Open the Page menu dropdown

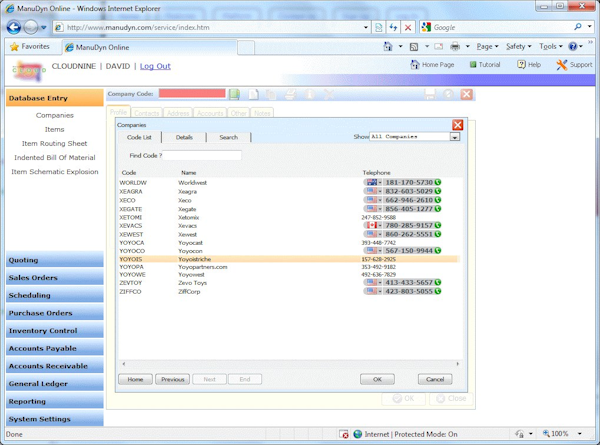coord(488,47)
